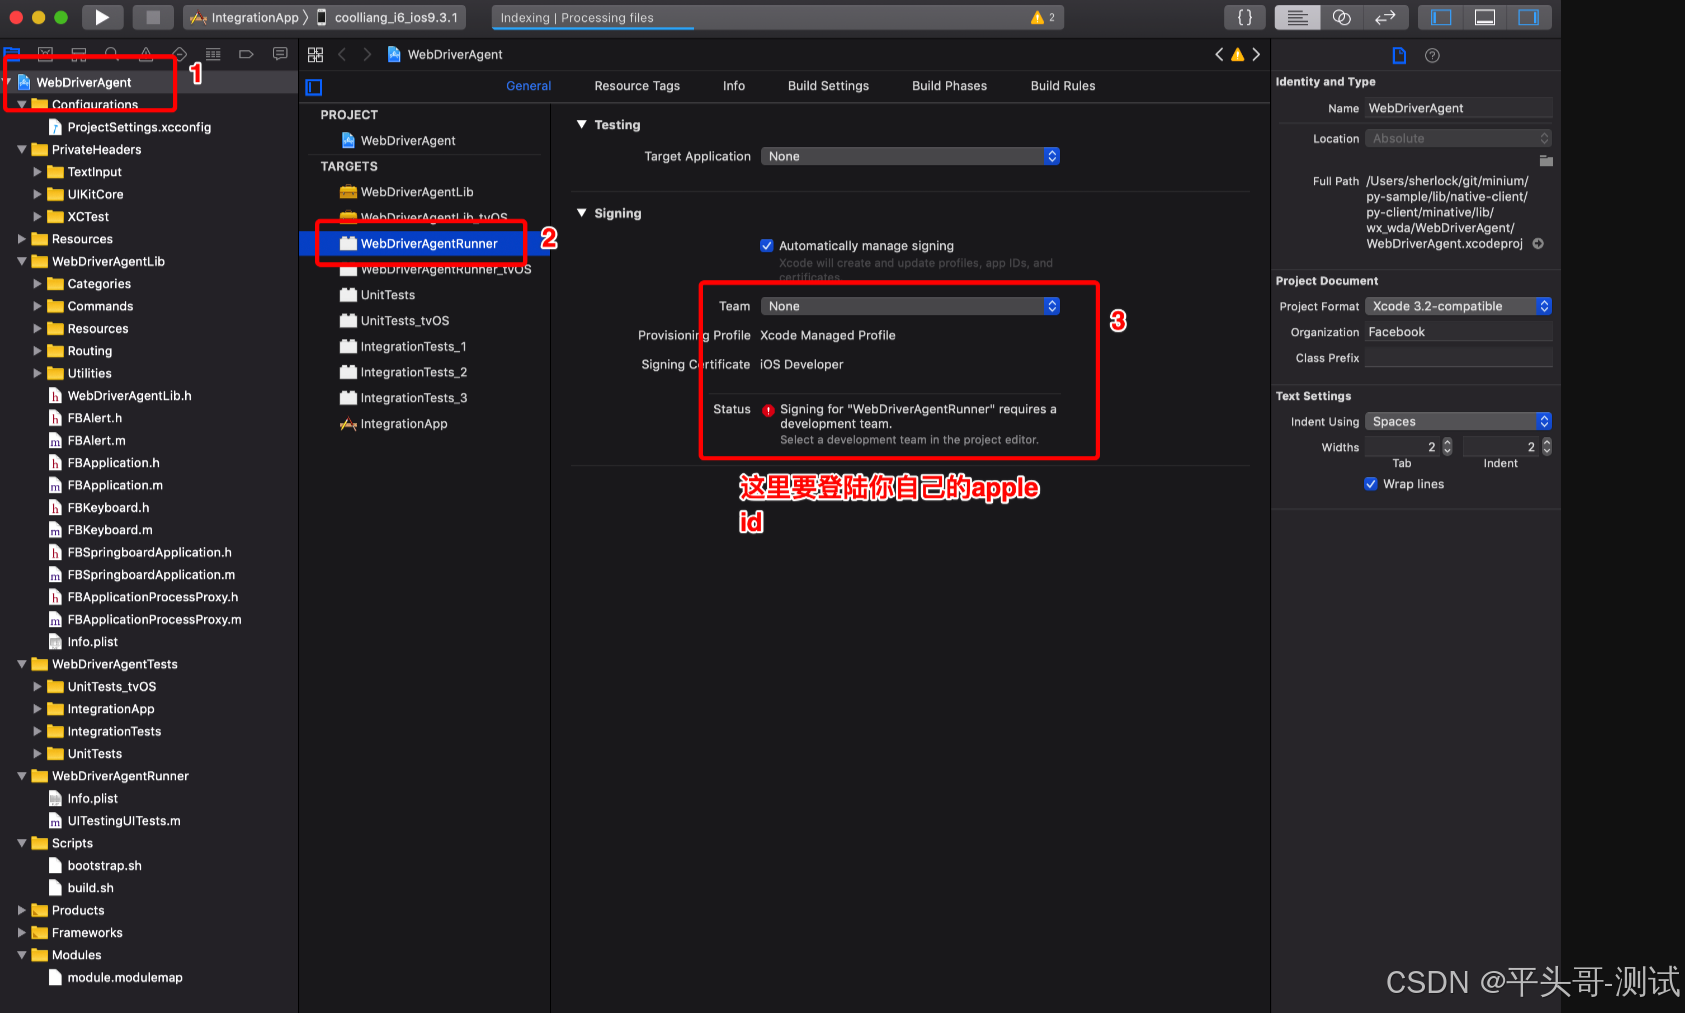This screenshot has width=1685, height=1013.
Task: Show the debug area pane
Action: 1485,17
